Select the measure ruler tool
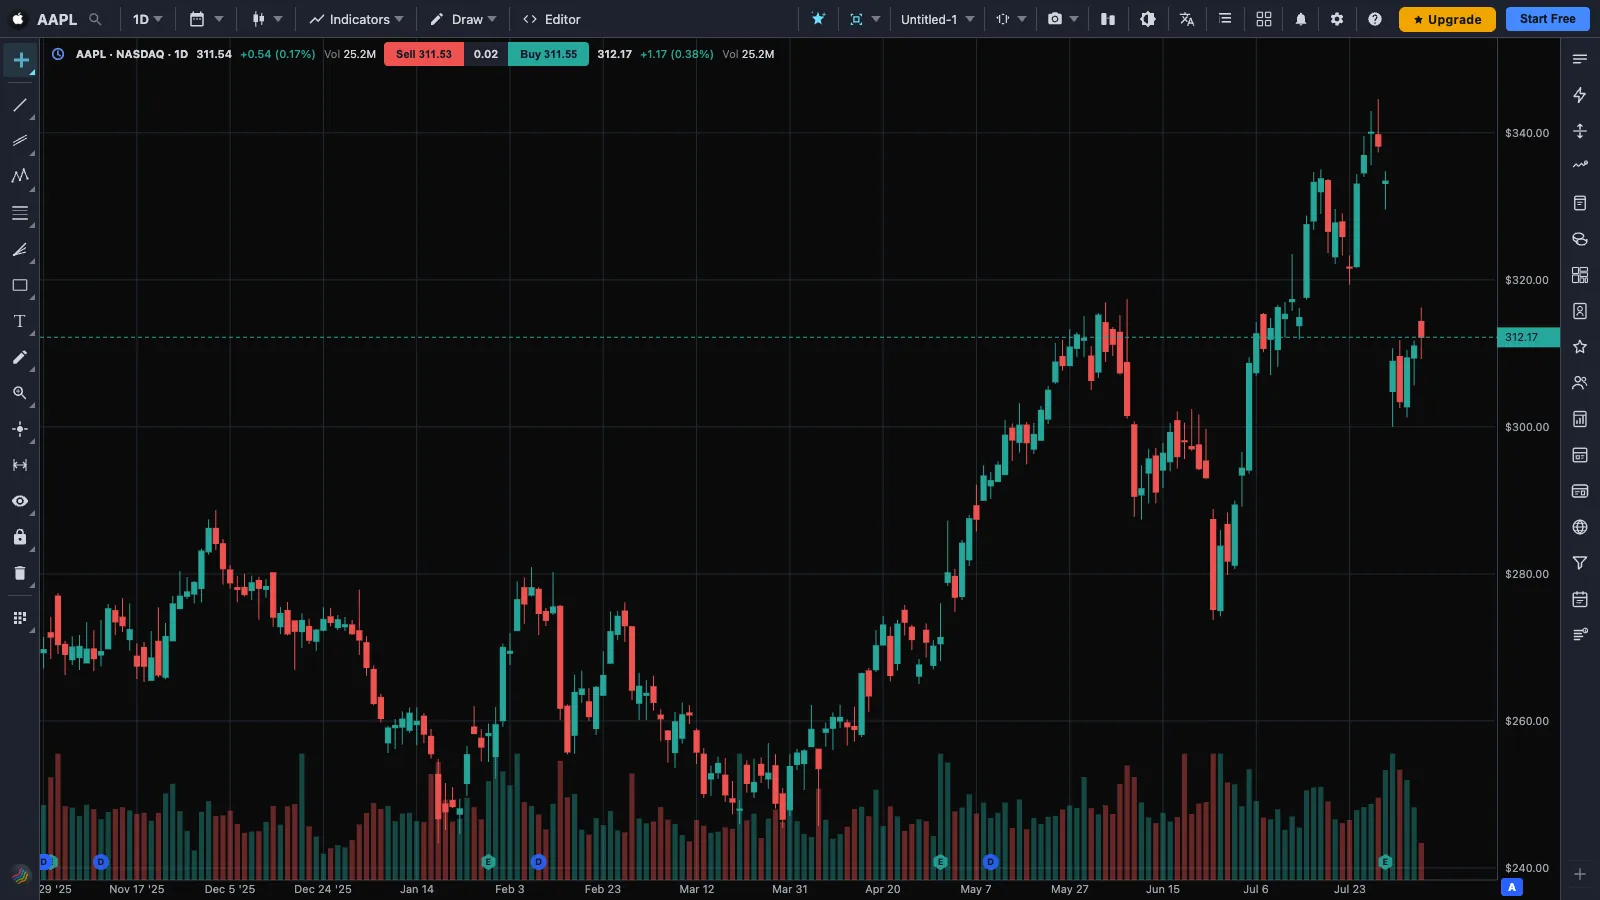 19,465
